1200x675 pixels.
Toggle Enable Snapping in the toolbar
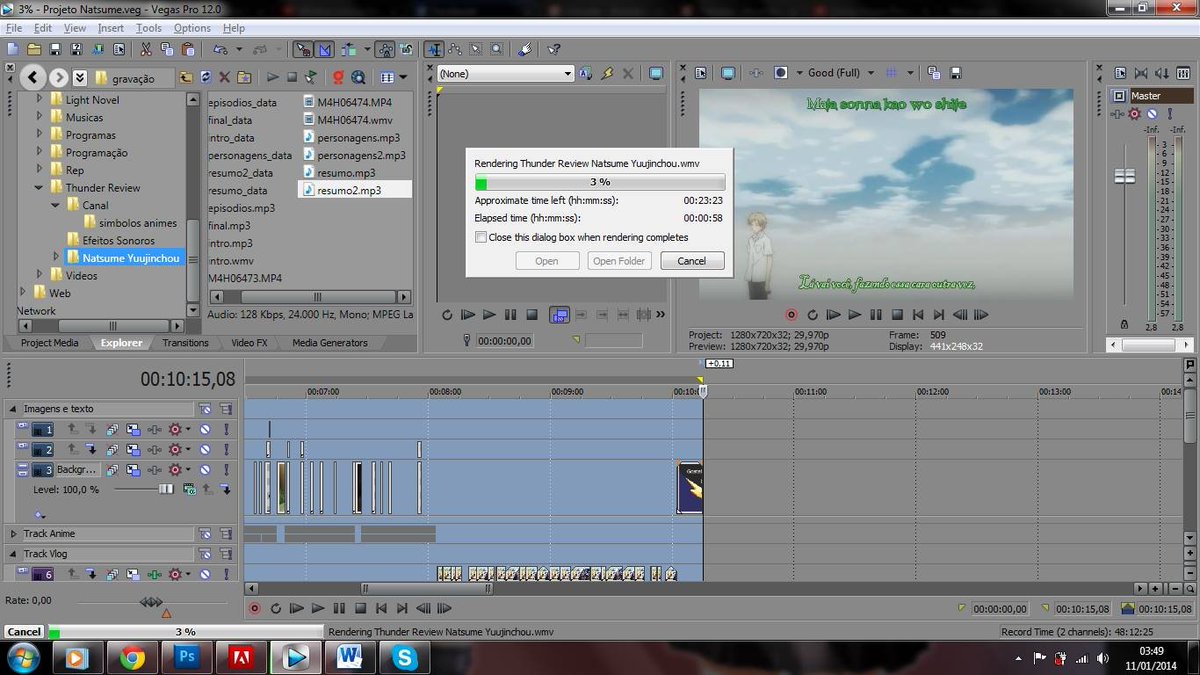tap(302, 48)
